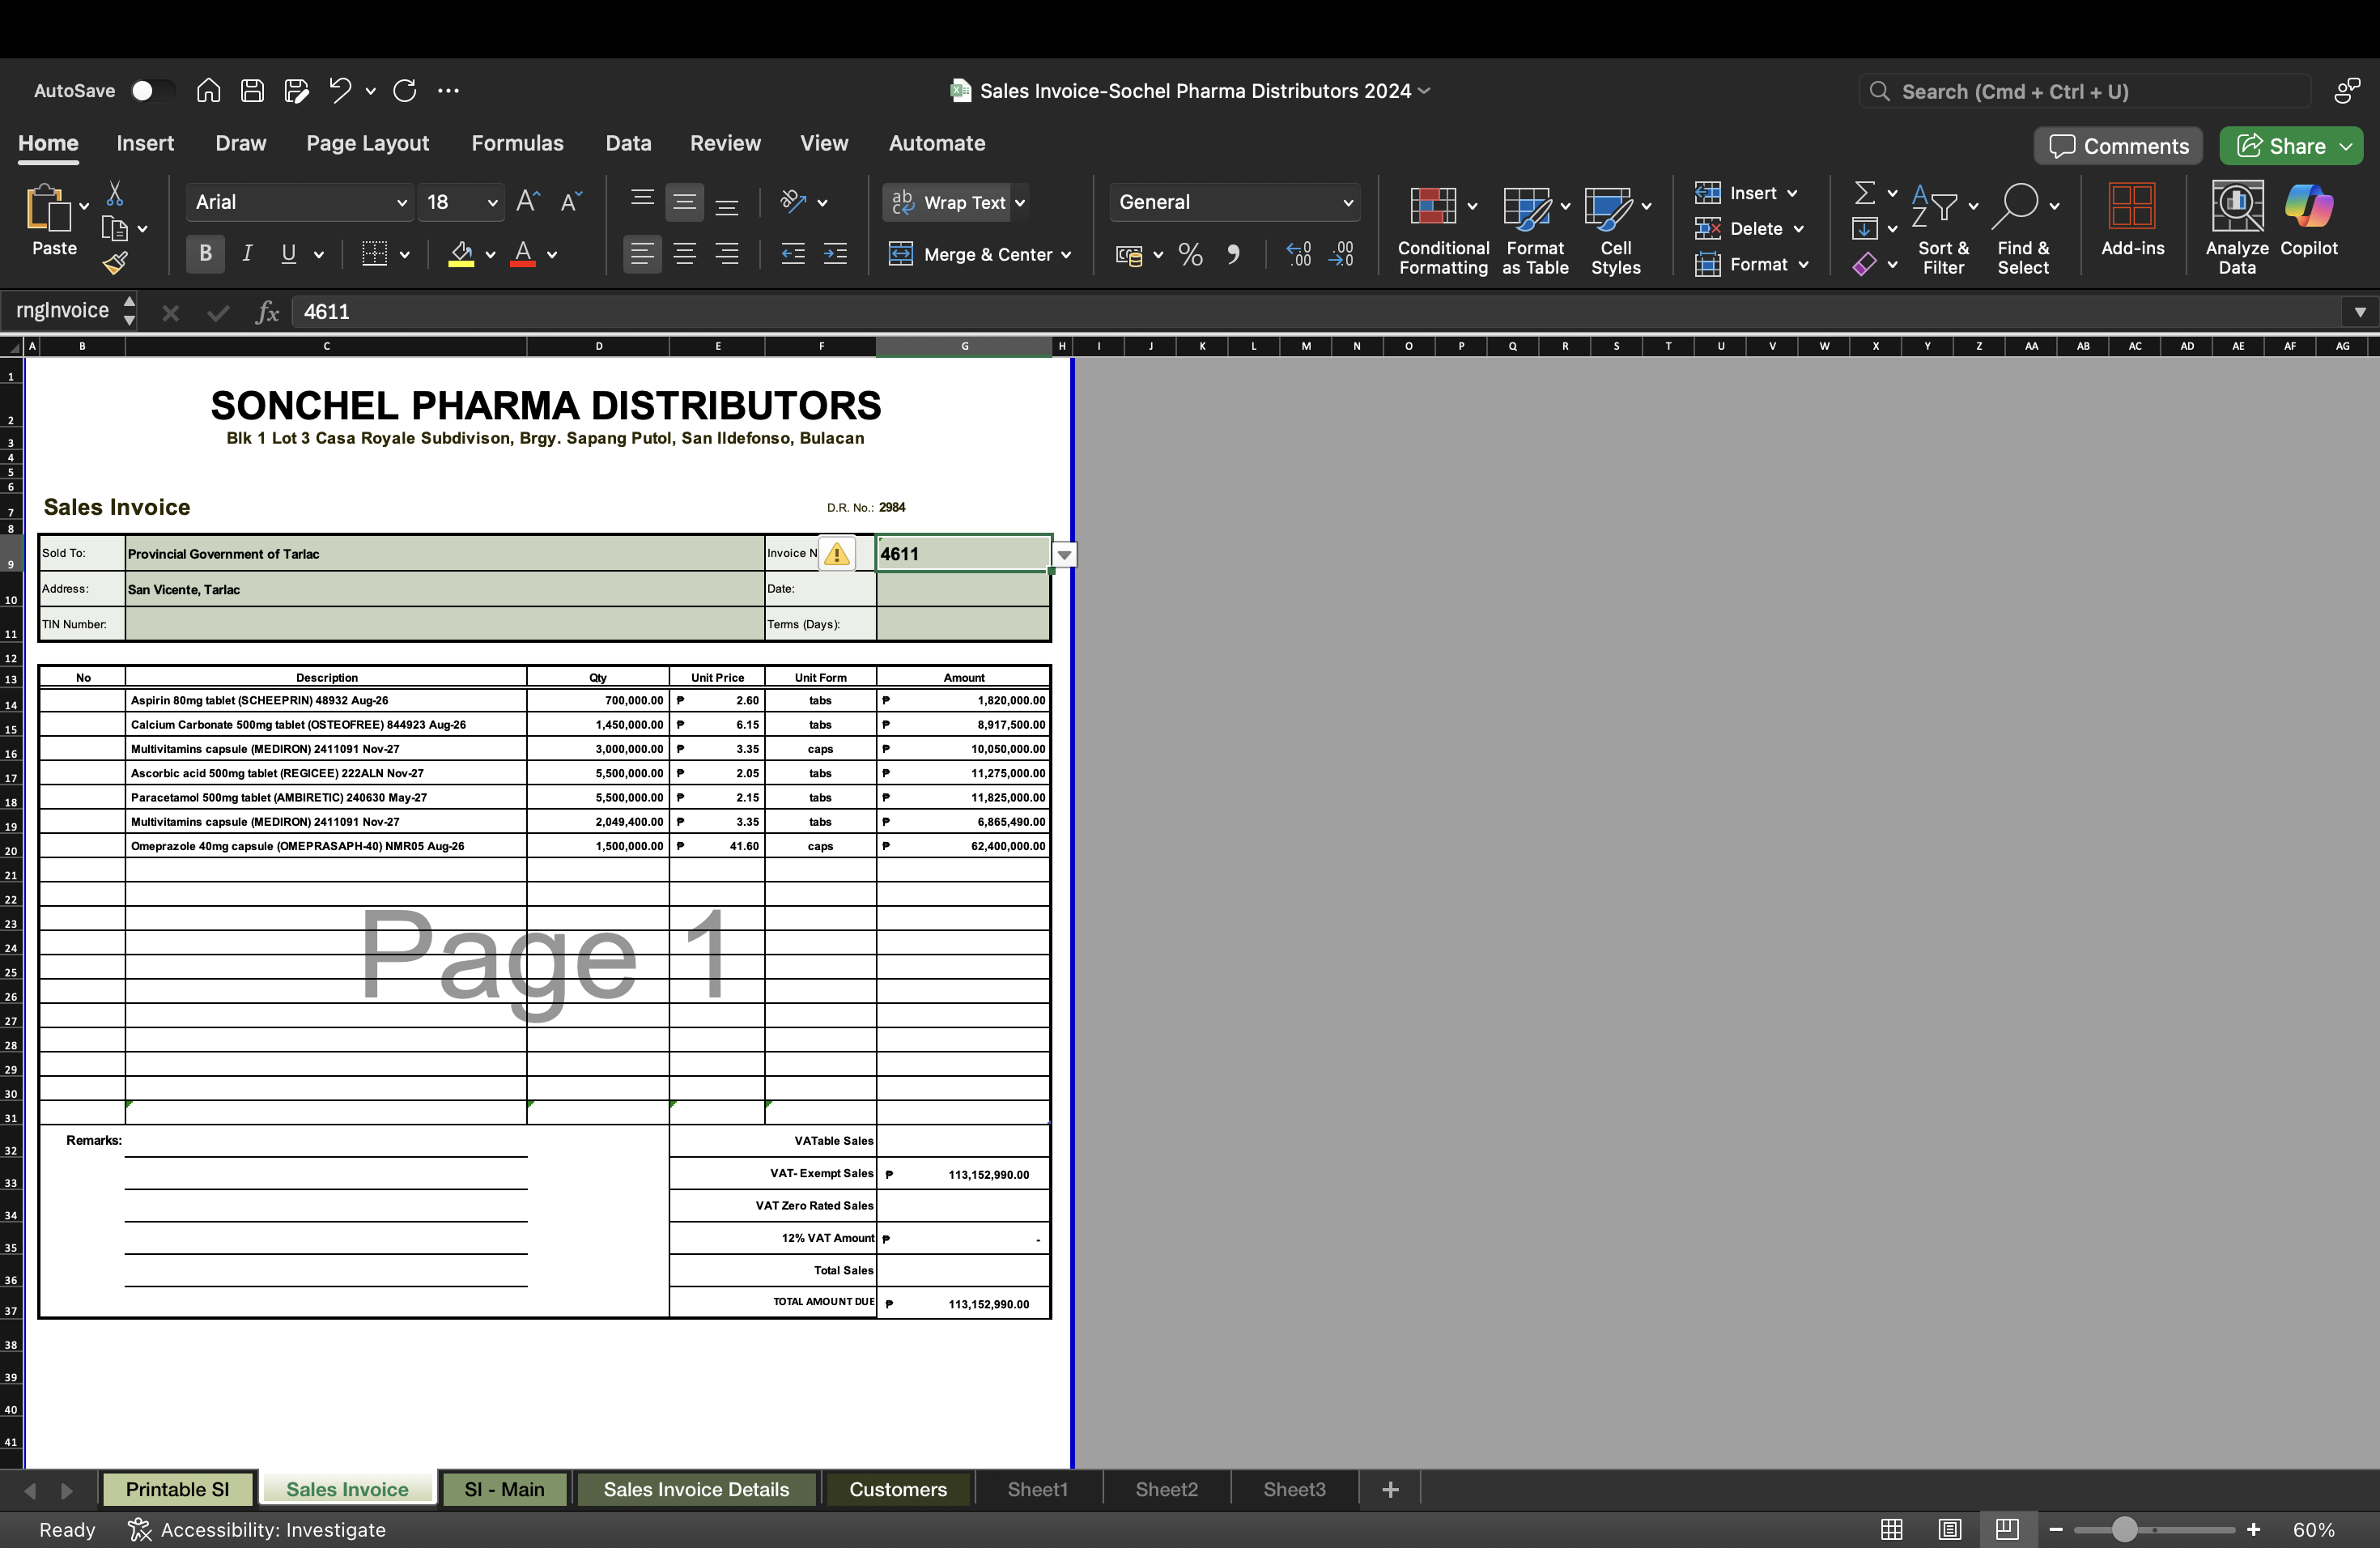Increase font size with large A icon
Screen dimensions: 2380x1548
coord(528,202)
